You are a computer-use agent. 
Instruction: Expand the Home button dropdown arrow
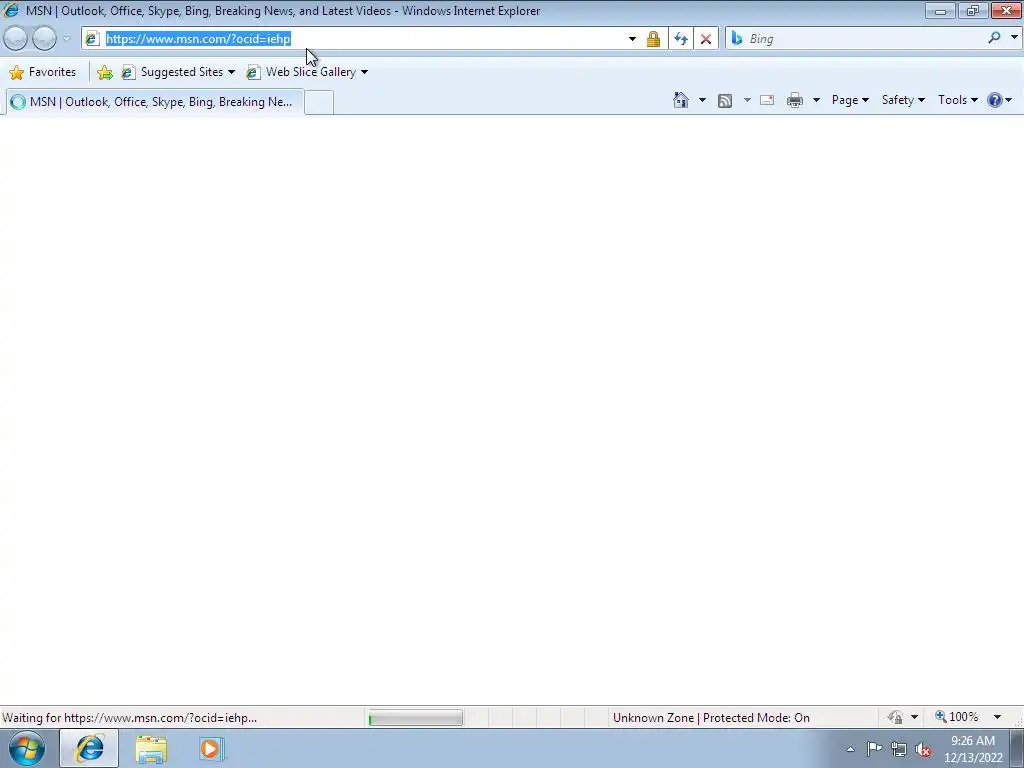tap(702, 100)
